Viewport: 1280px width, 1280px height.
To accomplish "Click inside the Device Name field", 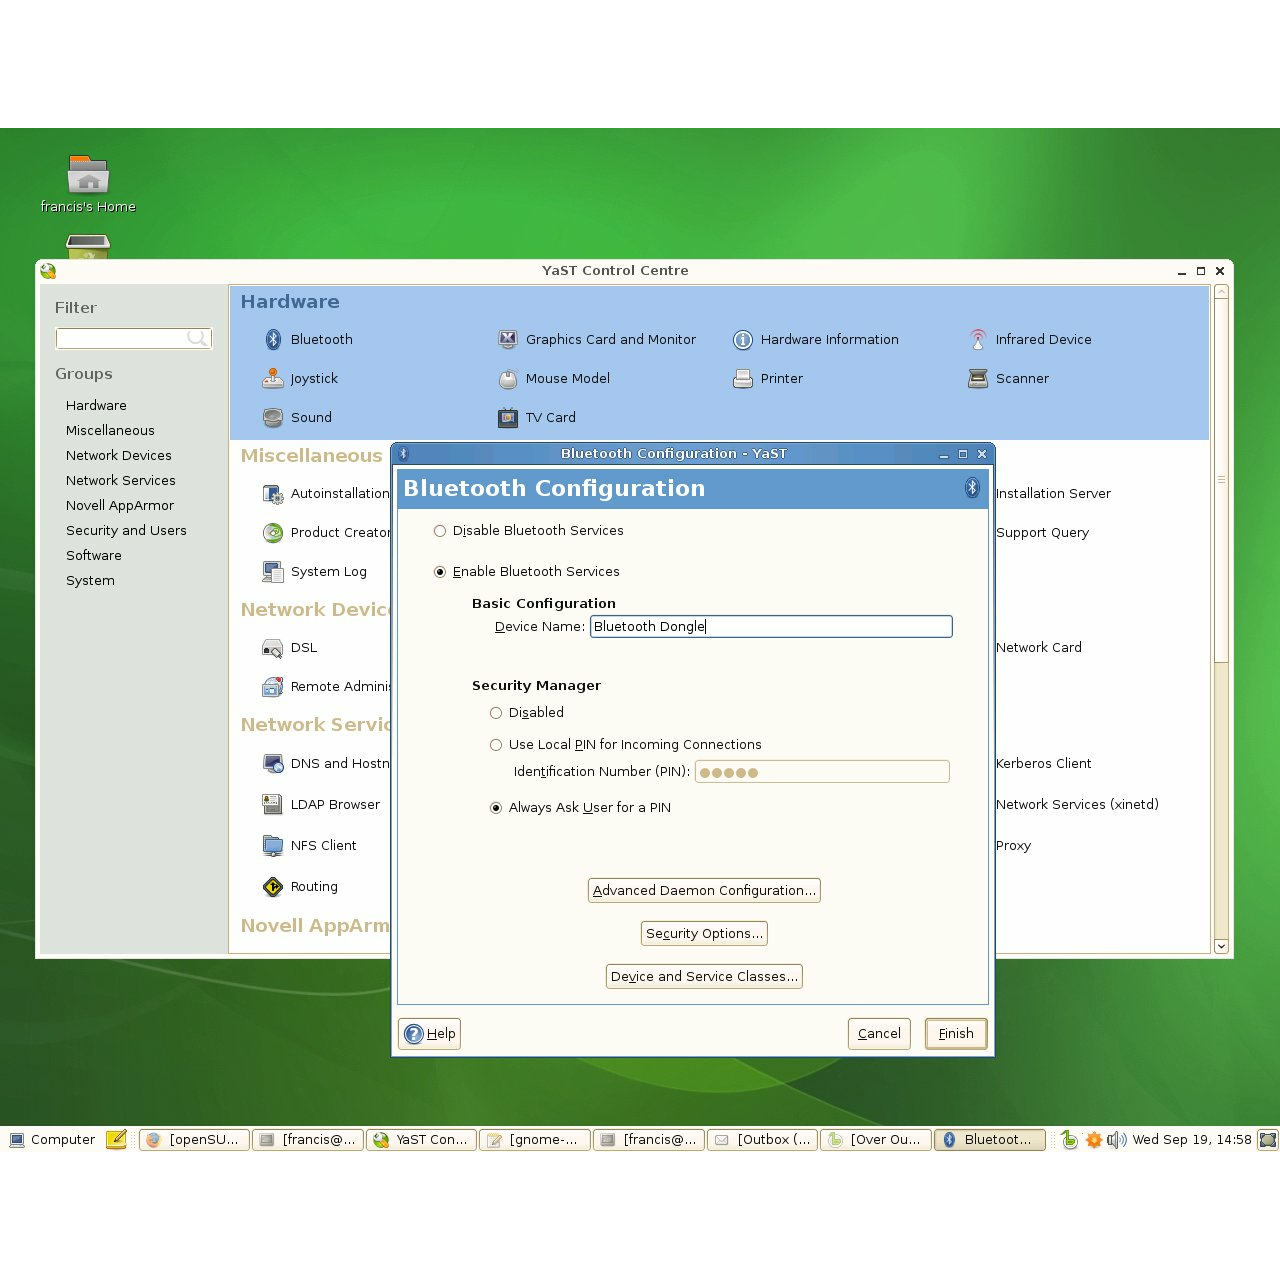I will 770,626.
